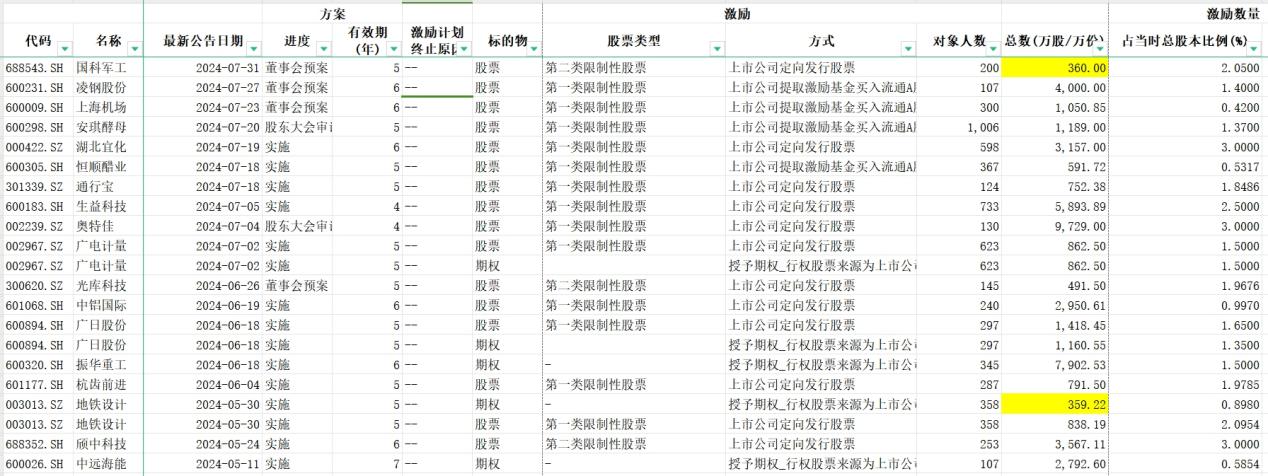Open the 代码 column filter dropdown
The width and height of the screenshot is (1268, 476).
click(x=65, y=48)
